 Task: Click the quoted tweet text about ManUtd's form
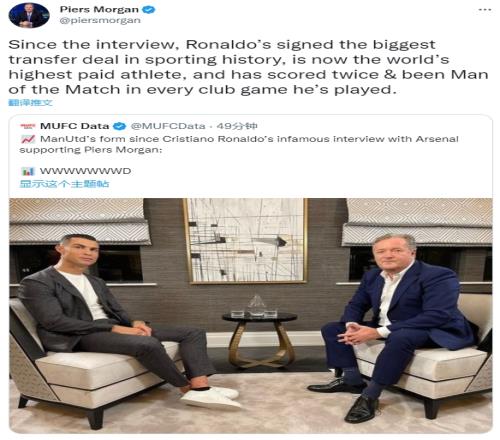click(x=239, y=144)
